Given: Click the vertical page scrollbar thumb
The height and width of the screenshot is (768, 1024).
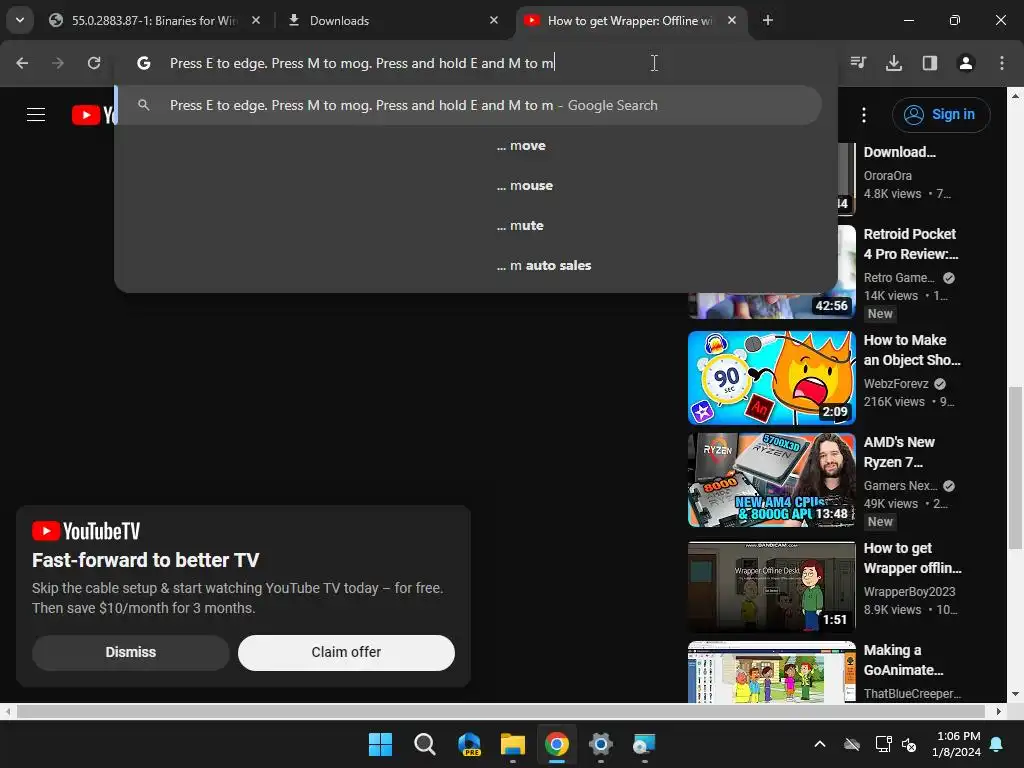Looking at the screenshot, I should coord(1016,468).
